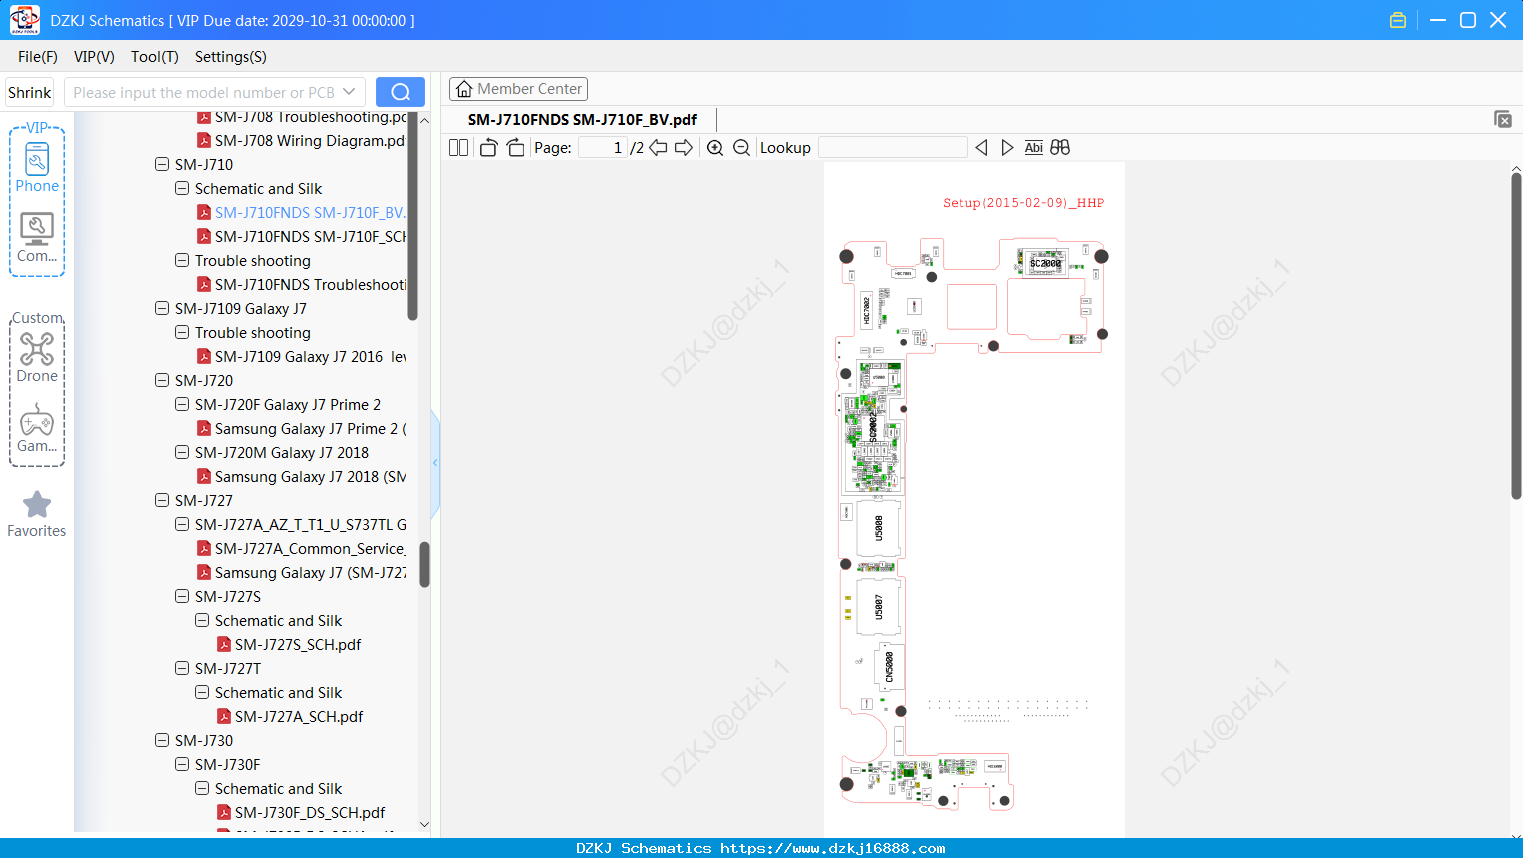Image resolution: width=1523 pixels, height=858 pixels.
Task: Click the model number search field
Action: [x=203, y=92]
